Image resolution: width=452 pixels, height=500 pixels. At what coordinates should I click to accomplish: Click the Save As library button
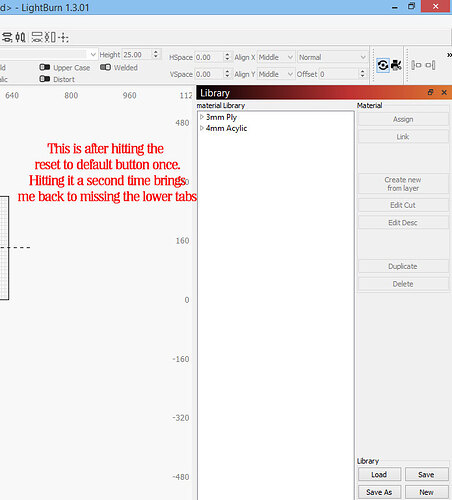click(x=379, y=492)
